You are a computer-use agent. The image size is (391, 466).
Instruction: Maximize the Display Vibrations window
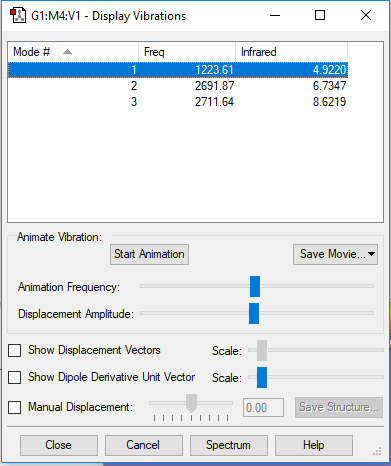click(x=320, y=15)
